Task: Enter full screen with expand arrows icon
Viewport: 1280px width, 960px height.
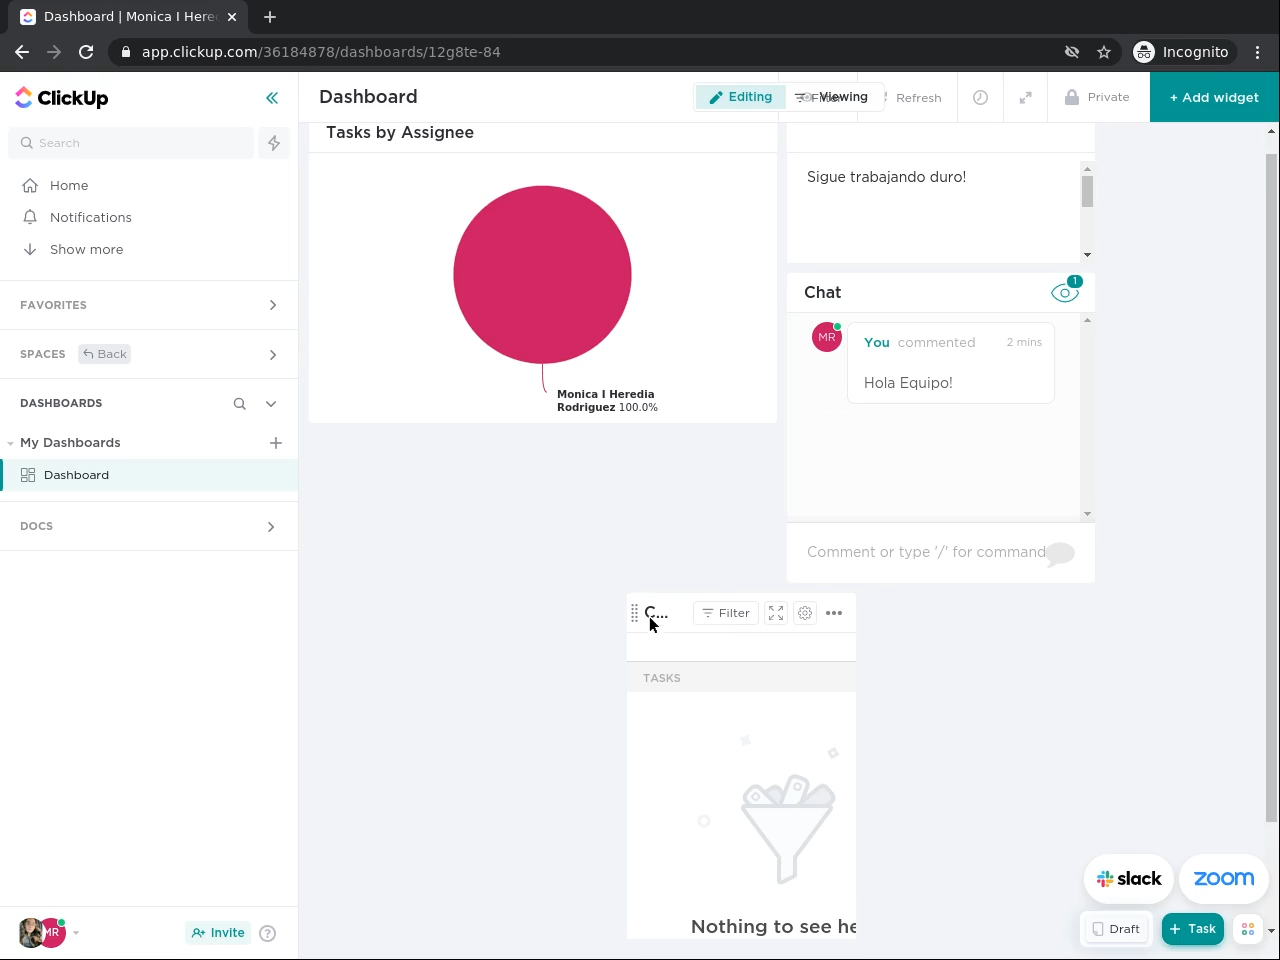Action: coord(1025,98)
